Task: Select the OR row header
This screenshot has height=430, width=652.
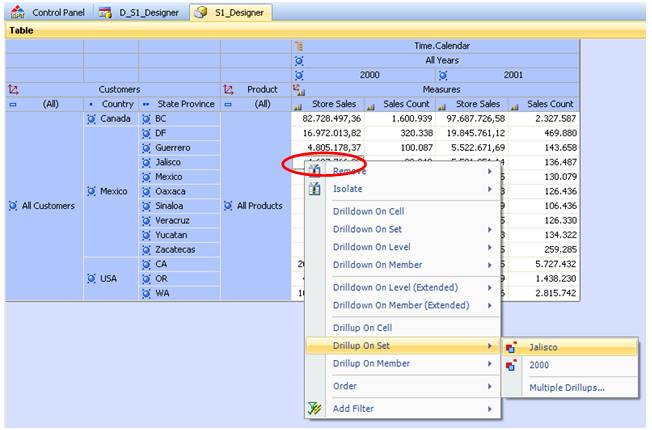Action: coord(180,279)
